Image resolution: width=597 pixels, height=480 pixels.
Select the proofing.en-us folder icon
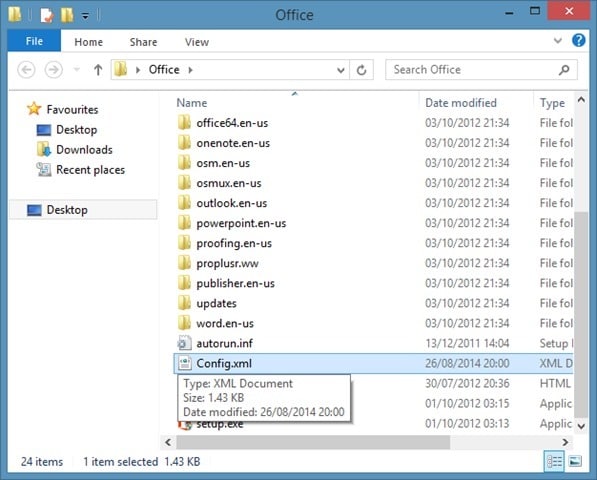[x=185, y=243]
